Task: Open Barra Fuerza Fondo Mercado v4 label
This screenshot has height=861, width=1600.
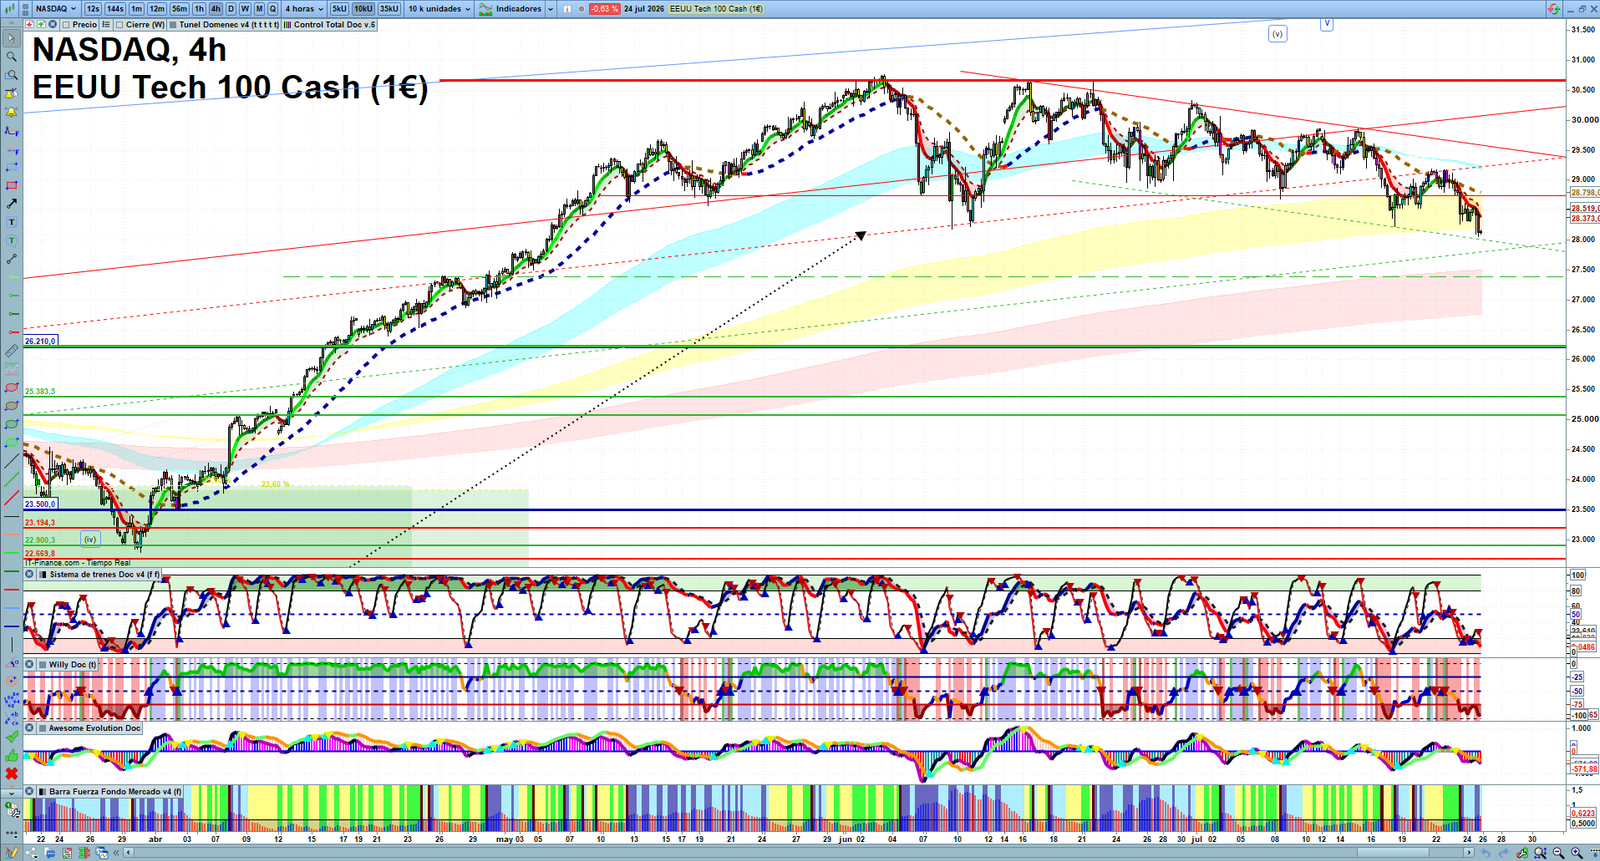Action: tap(115, 791)
